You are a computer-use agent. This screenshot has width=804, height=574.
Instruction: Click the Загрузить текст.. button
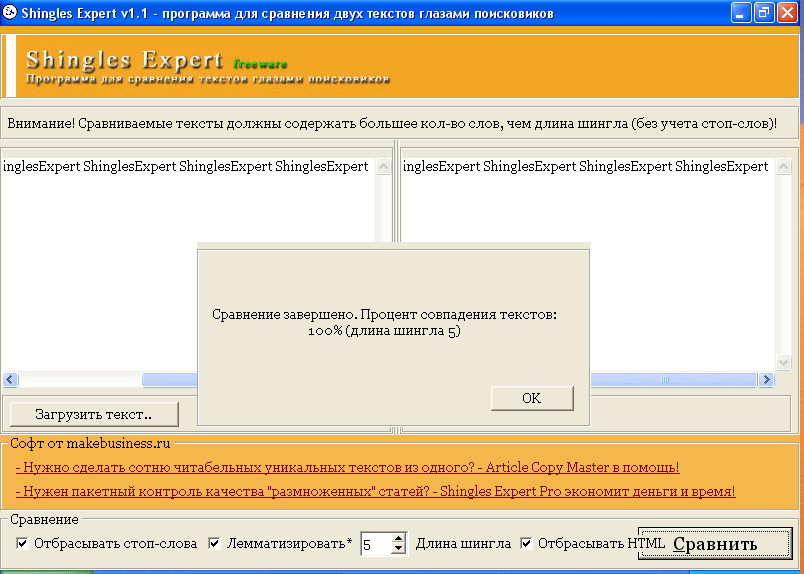94,414
